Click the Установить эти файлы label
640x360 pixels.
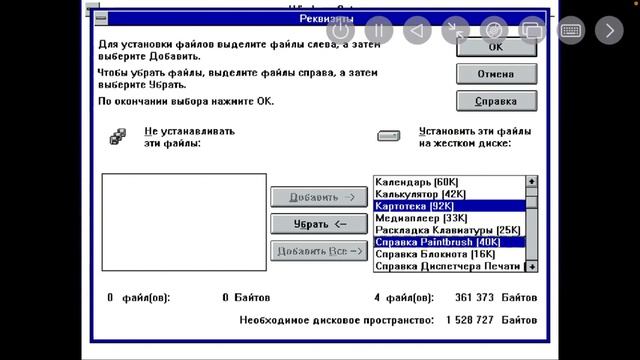point(475,137)
